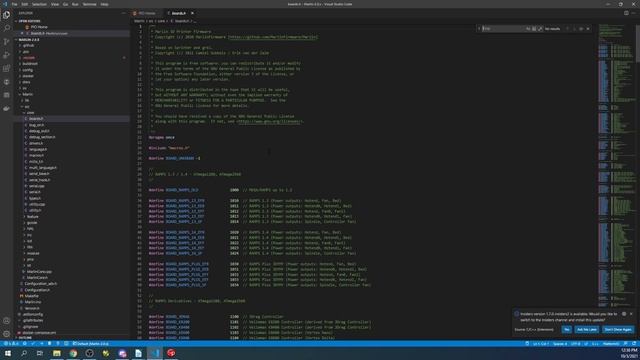Click the code minimap
The image size is (640, 360).
click(x=616, y=163)
